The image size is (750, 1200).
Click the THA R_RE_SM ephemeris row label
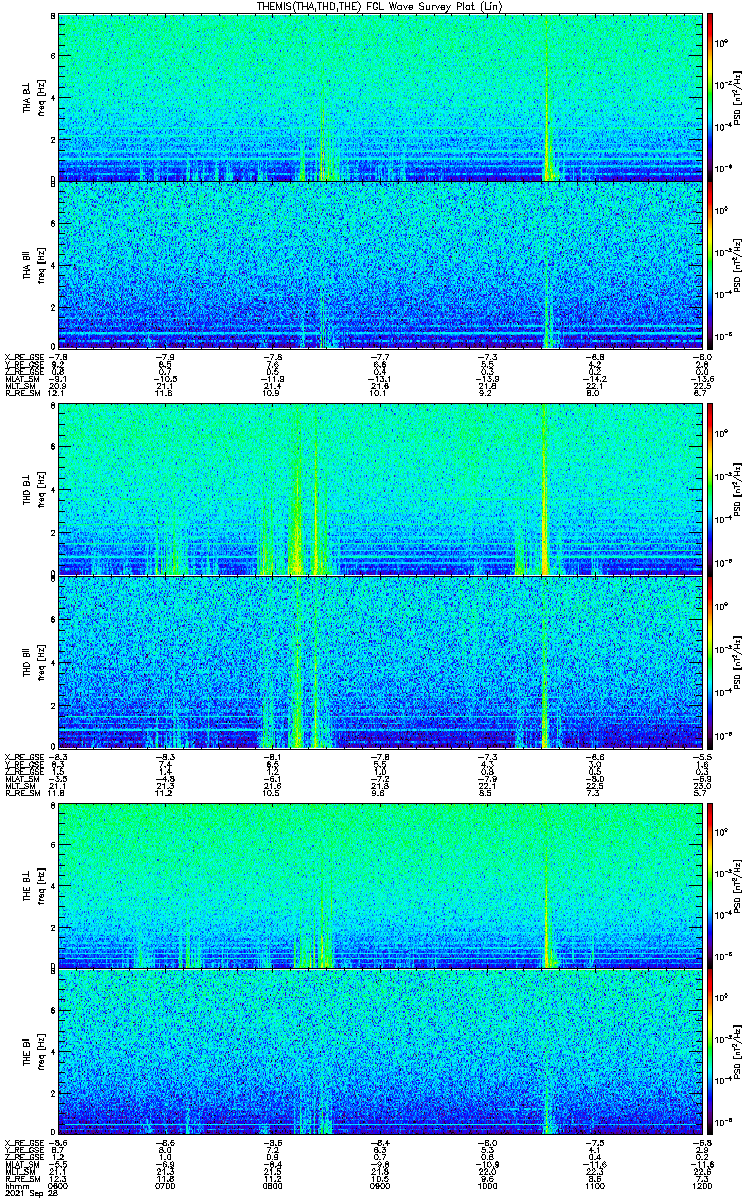click(x=21, y=395)
